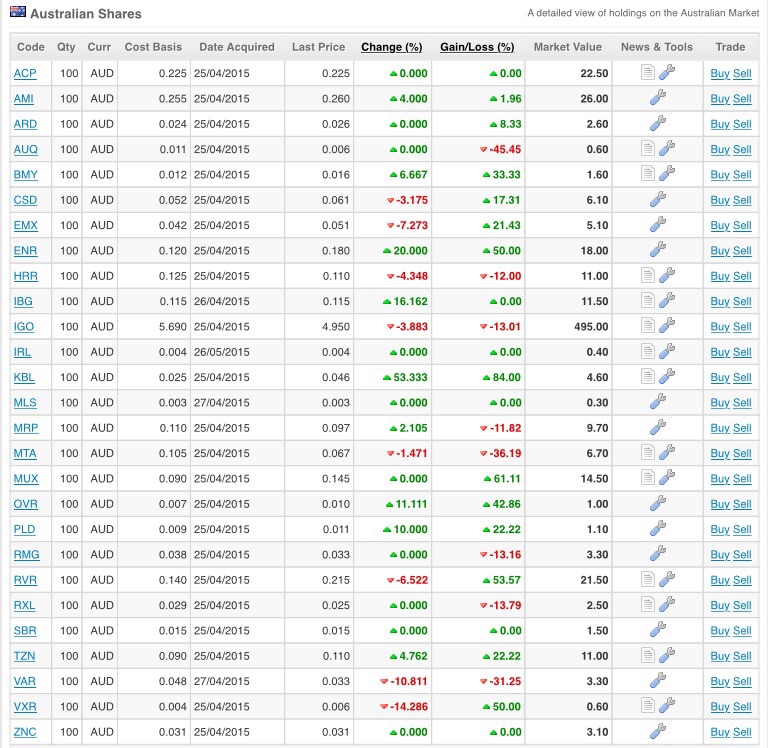Click Sell for AMI shares

(742, 99)
